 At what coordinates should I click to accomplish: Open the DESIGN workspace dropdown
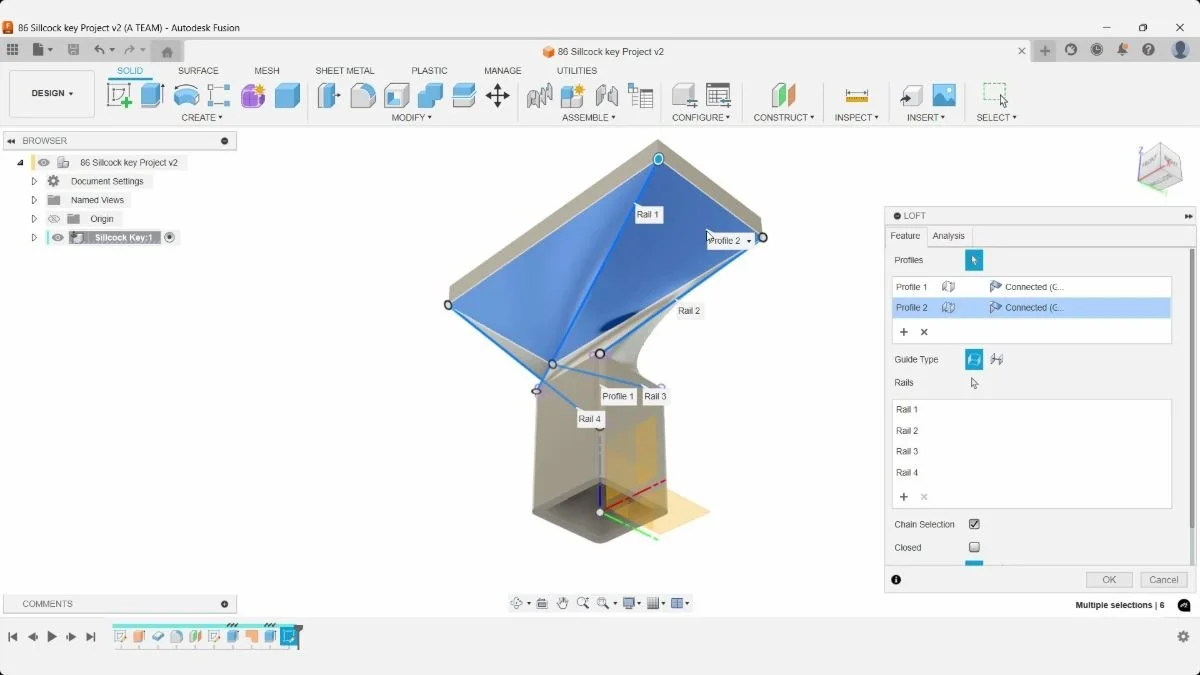click(52, 93)
